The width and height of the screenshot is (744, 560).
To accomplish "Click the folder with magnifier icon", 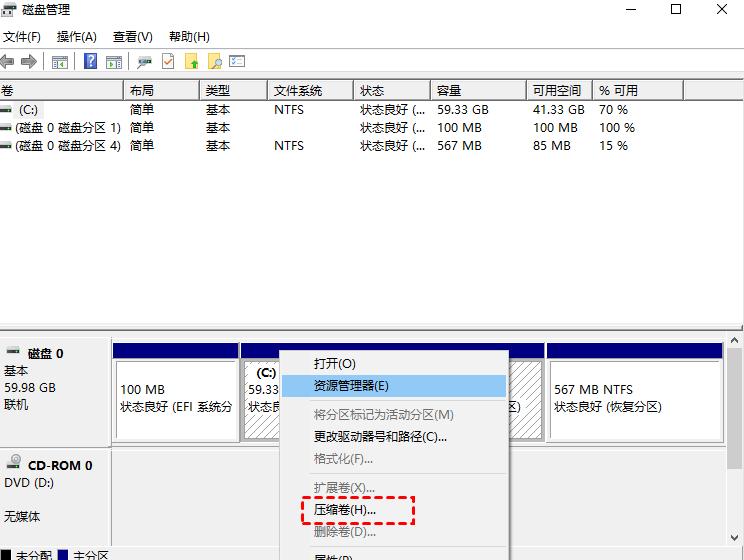I will 214,62.
